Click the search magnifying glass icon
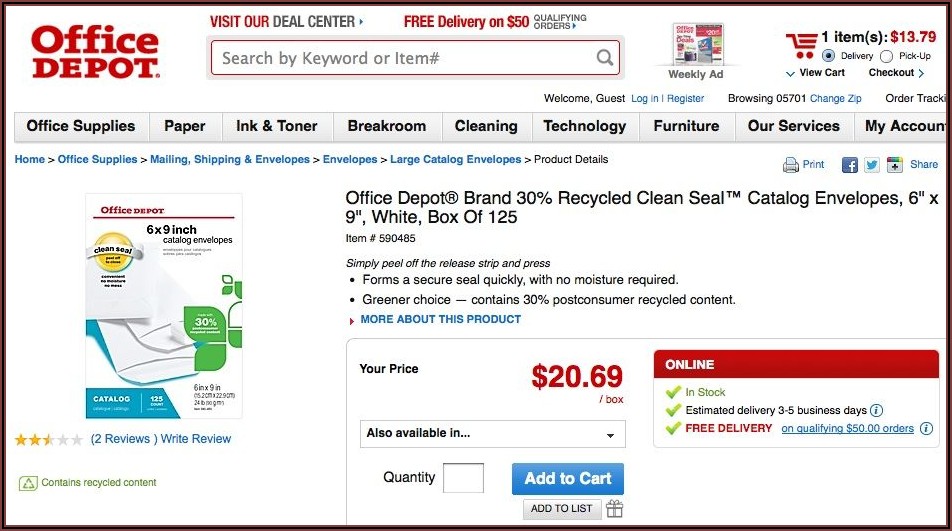Image resolution: width=952 pixels, height=531 pixels. coord(605,58)
